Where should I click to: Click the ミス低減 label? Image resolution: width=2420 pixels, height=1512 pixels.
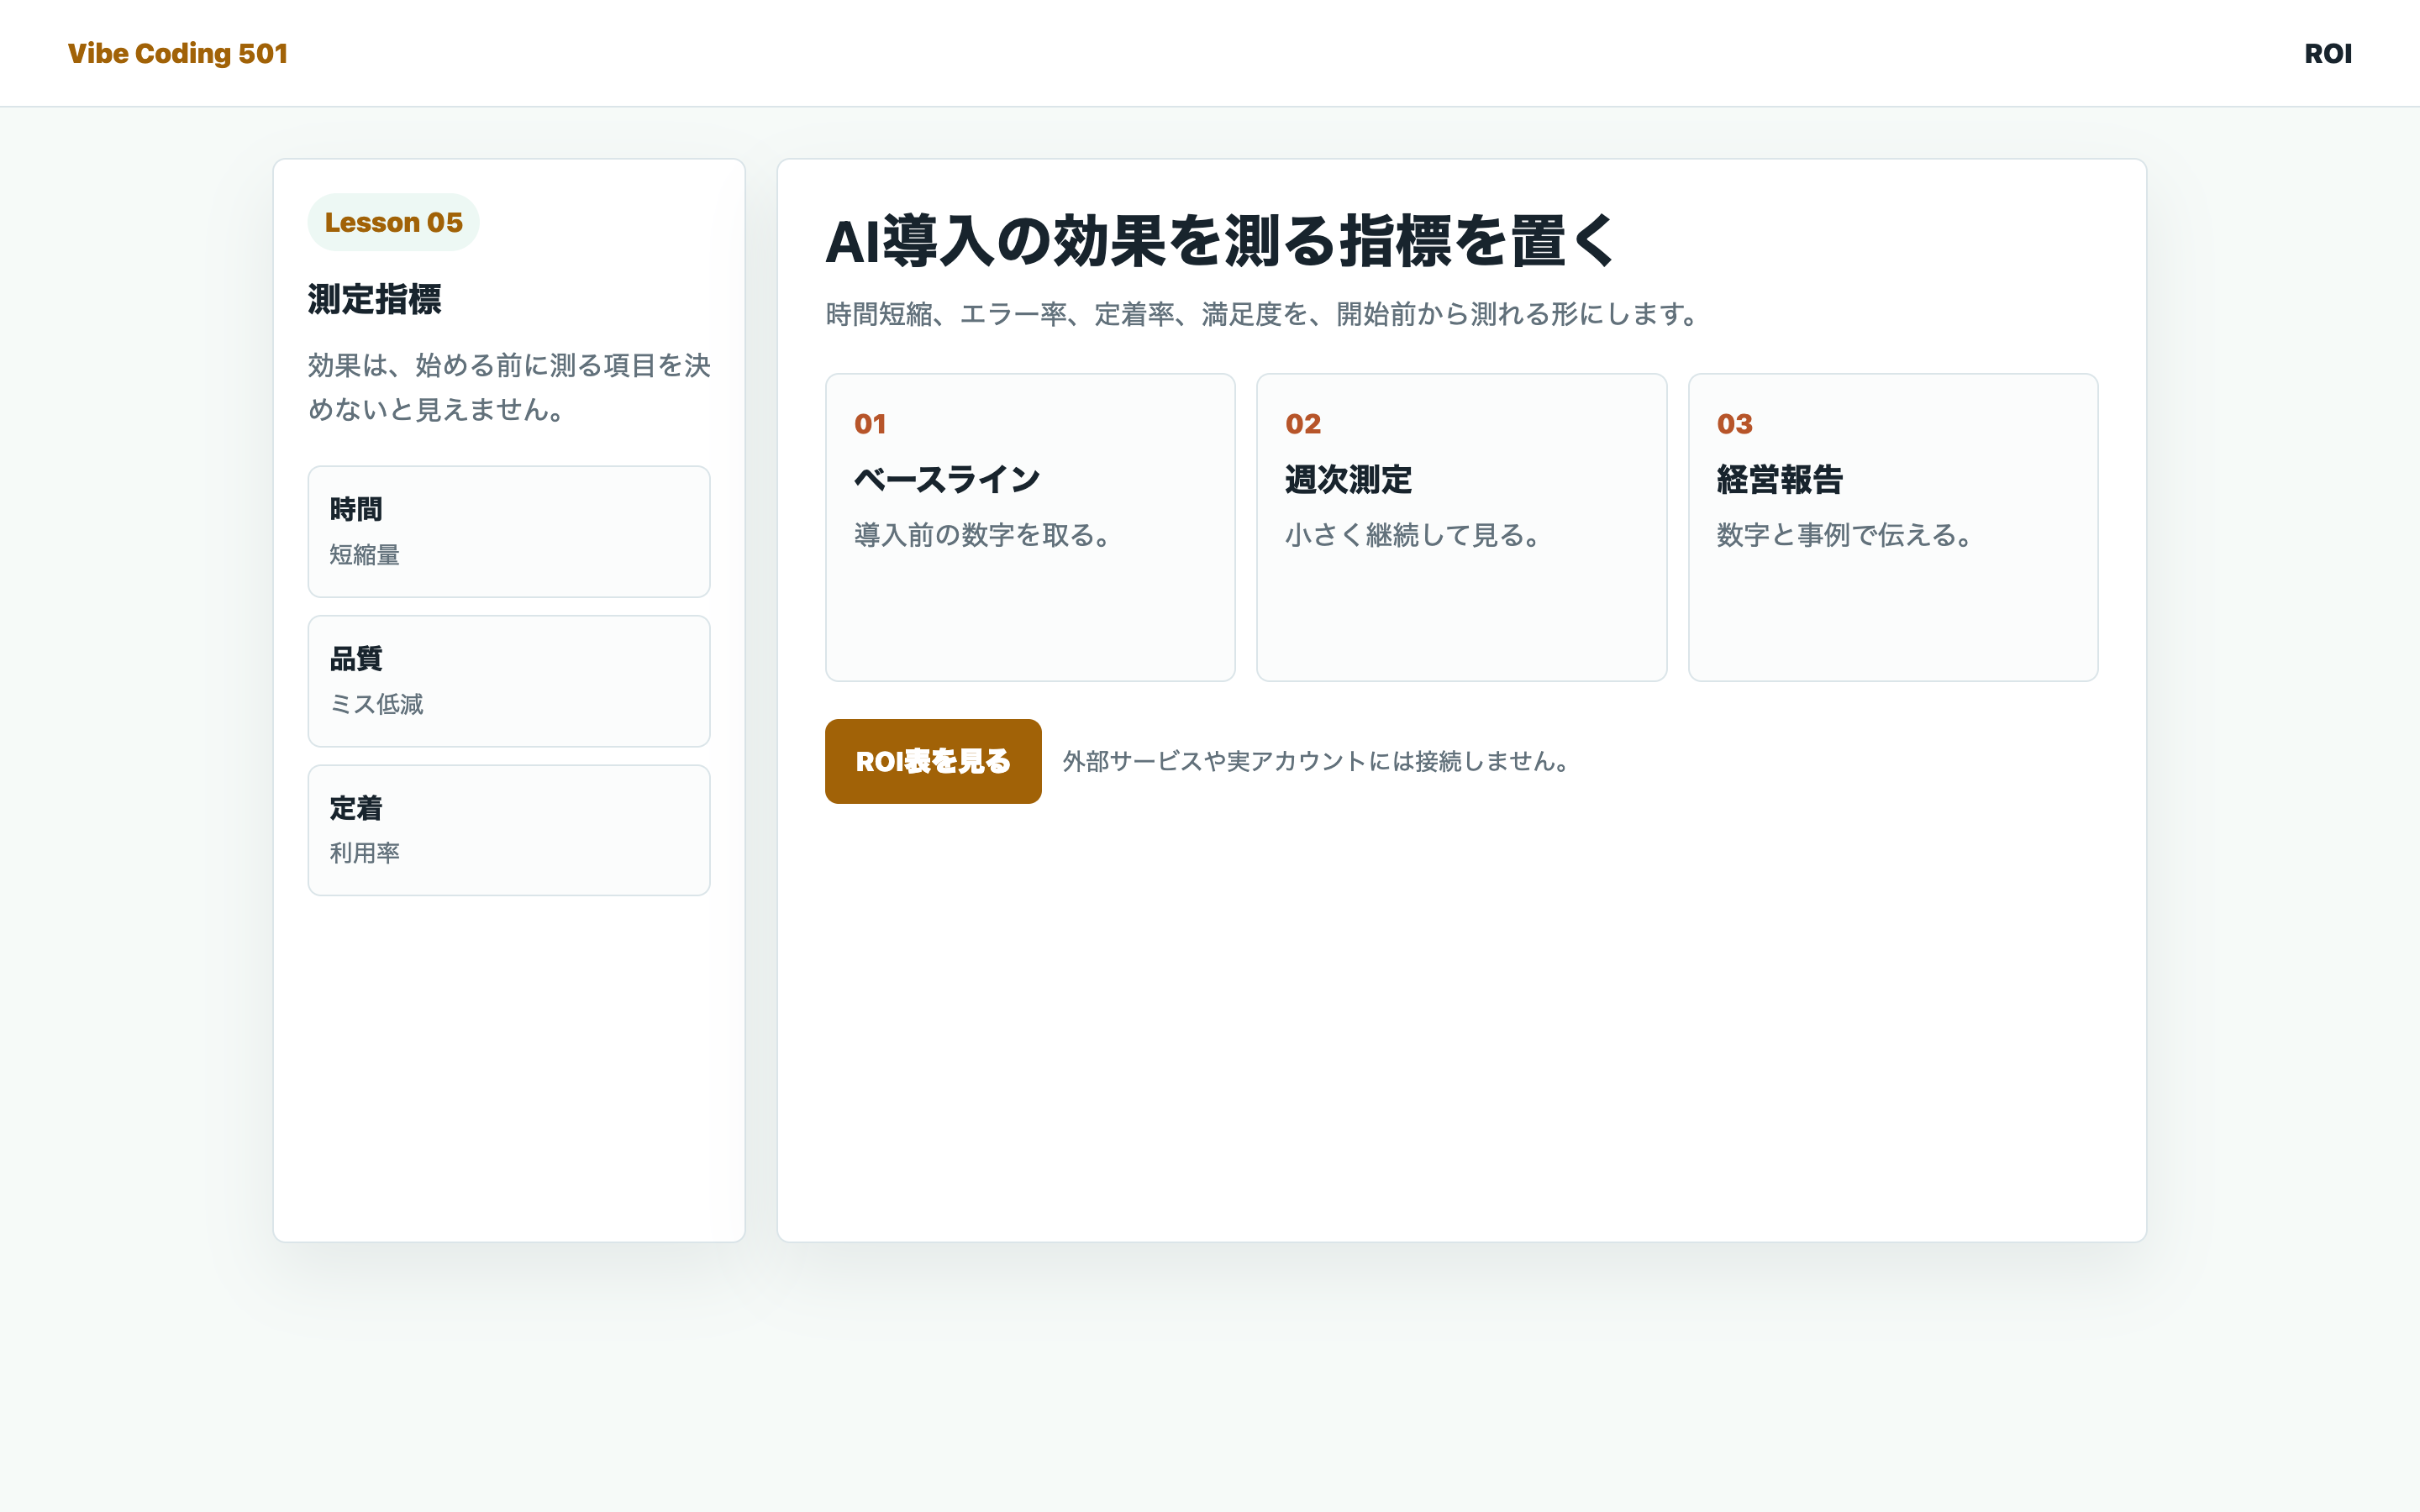click(x=377, y=704)
